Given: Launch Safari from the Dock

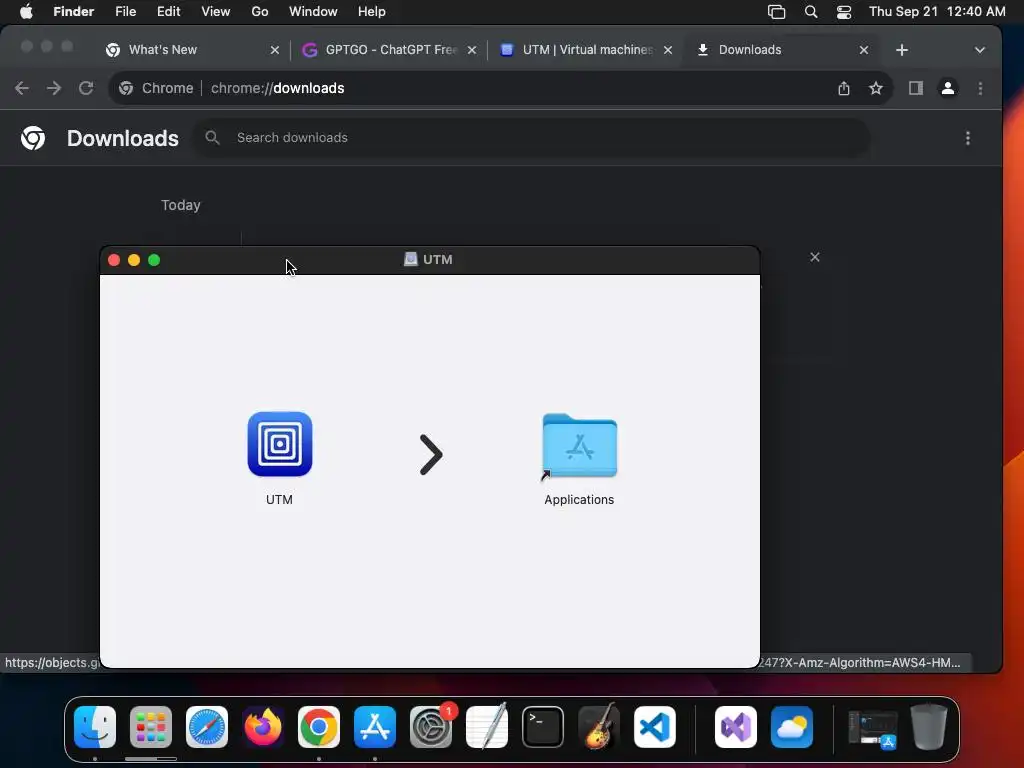Looking at the screenshot, I should 207,727.
